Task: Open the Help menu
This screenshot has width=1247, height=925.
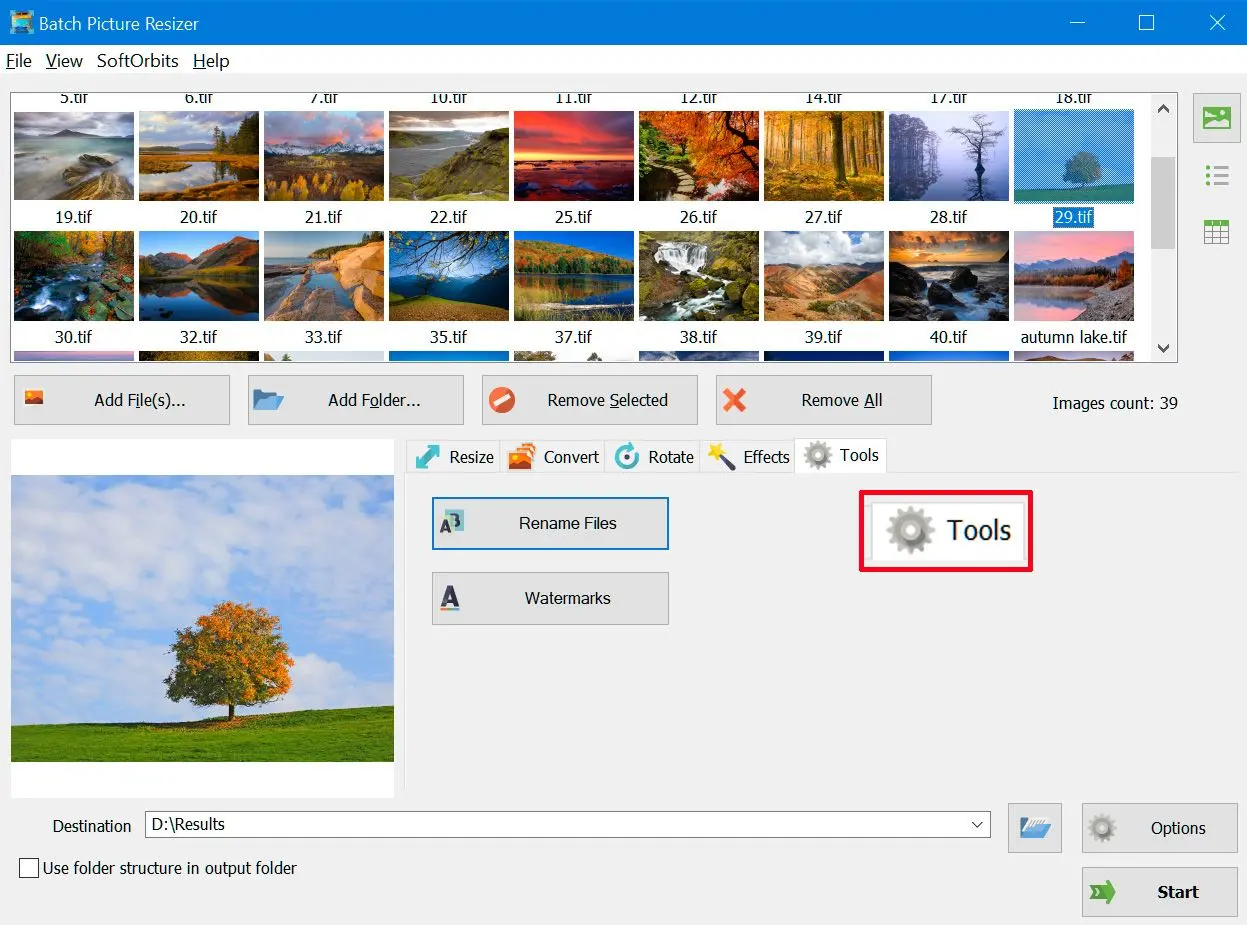Action: [x=211, y=61]
